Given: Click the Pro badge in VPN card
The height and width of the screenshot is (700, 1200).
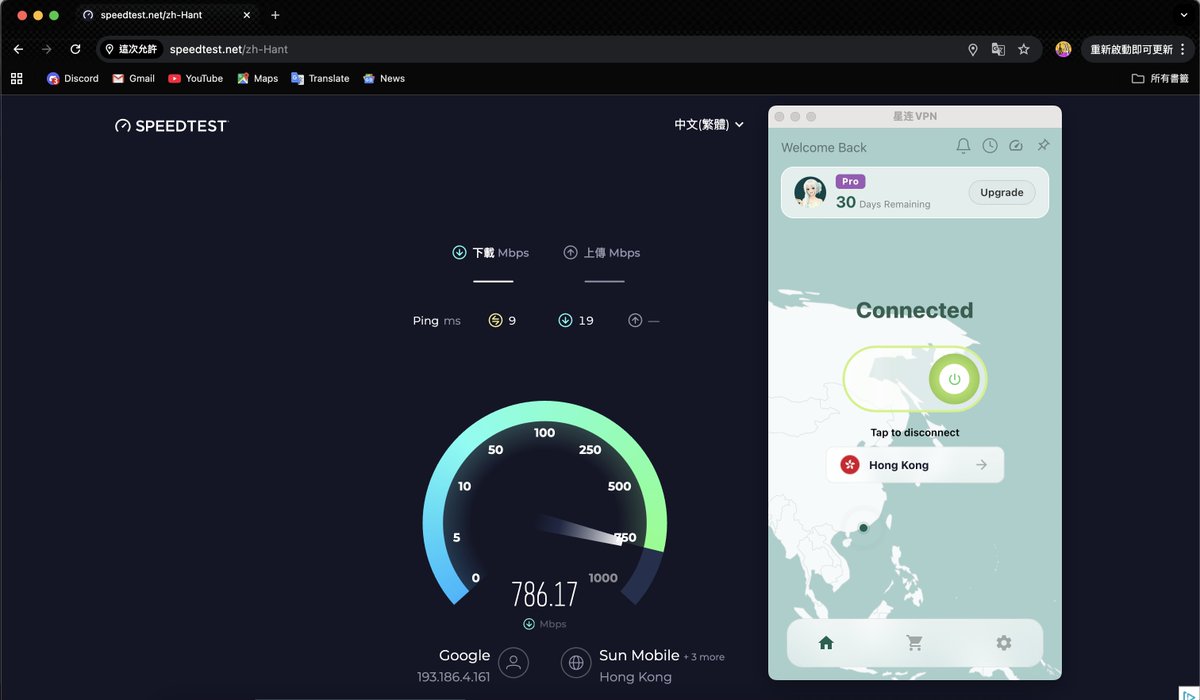Looking at the screenshot, I should (850, 182).
